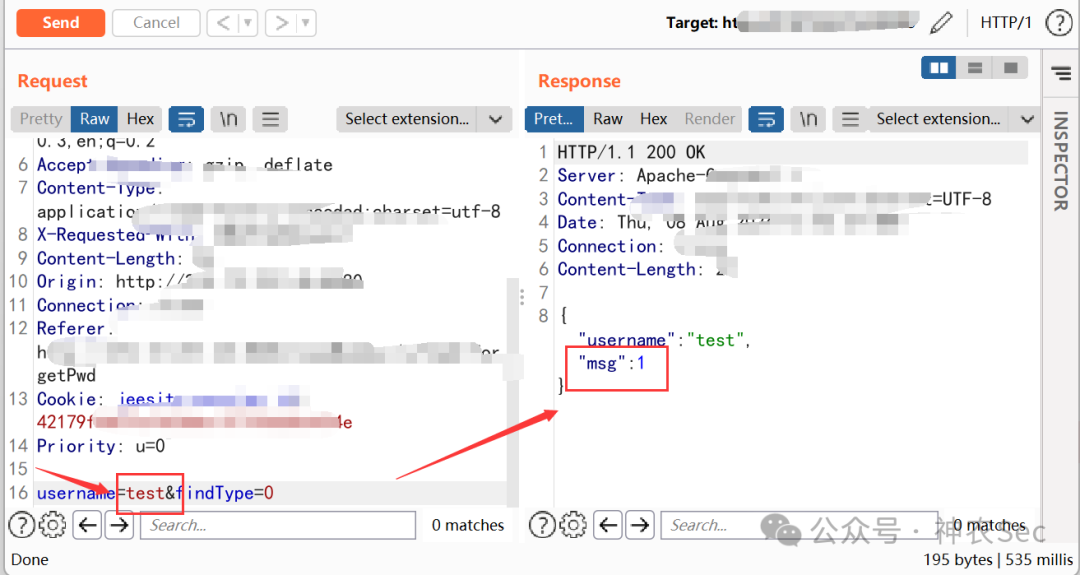Click the Server: Apache response header
Screen dimensions: 1080x575
coord(678,176)
